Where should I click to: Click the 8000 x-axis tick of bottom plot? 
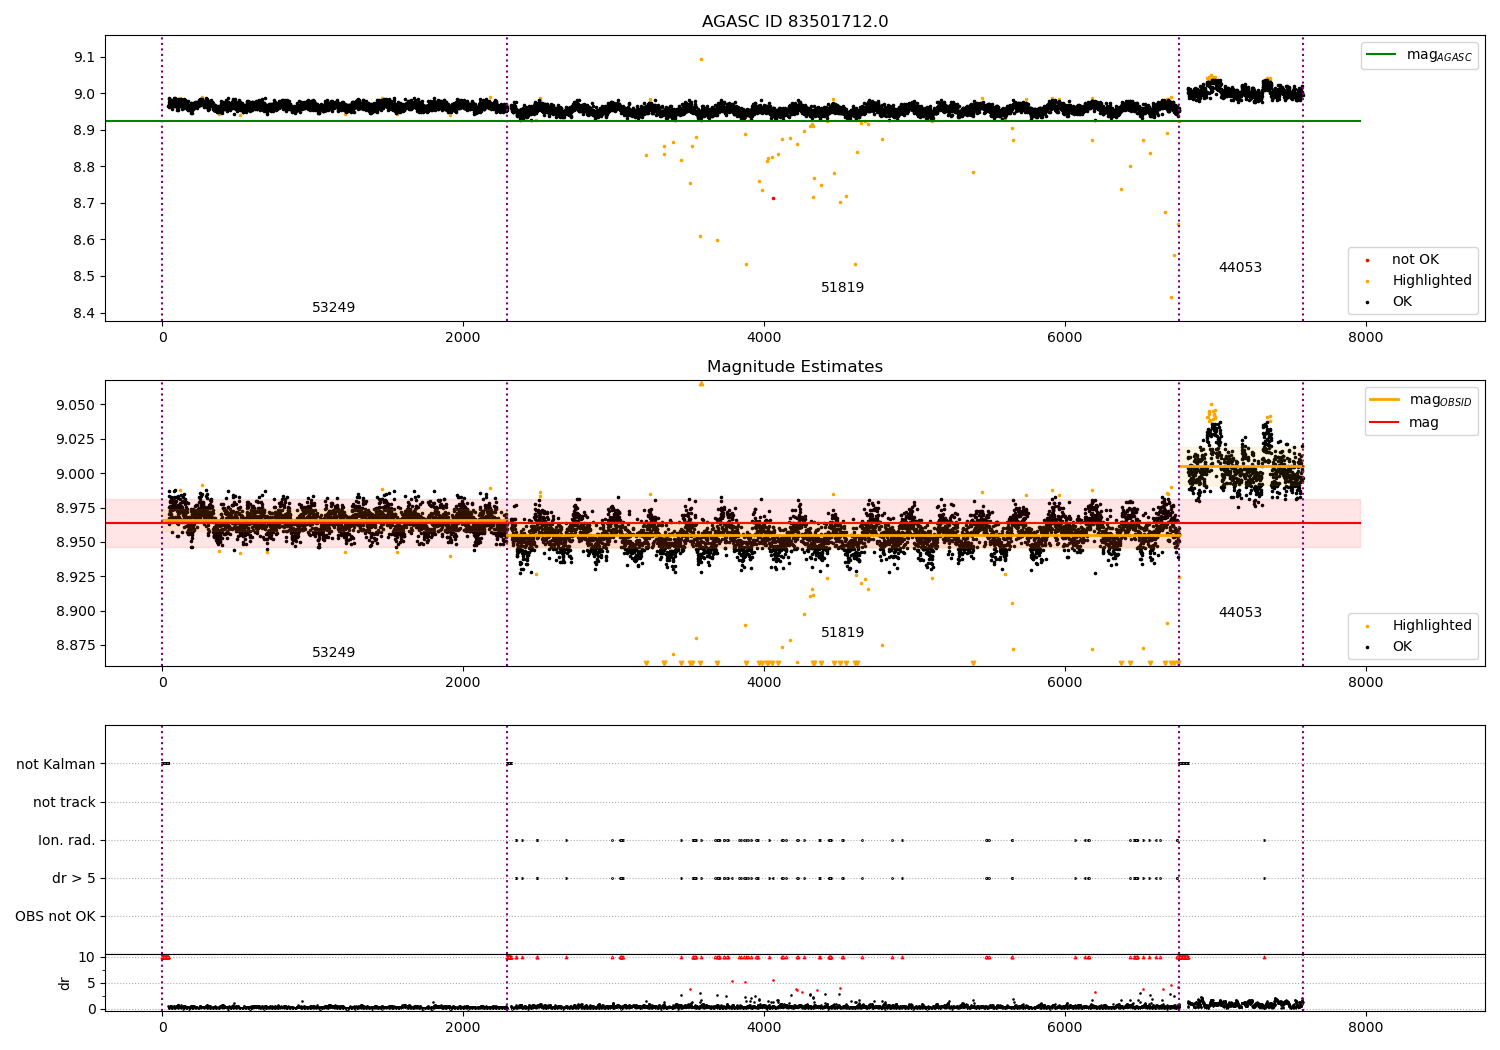[x=1365, y=1027]
